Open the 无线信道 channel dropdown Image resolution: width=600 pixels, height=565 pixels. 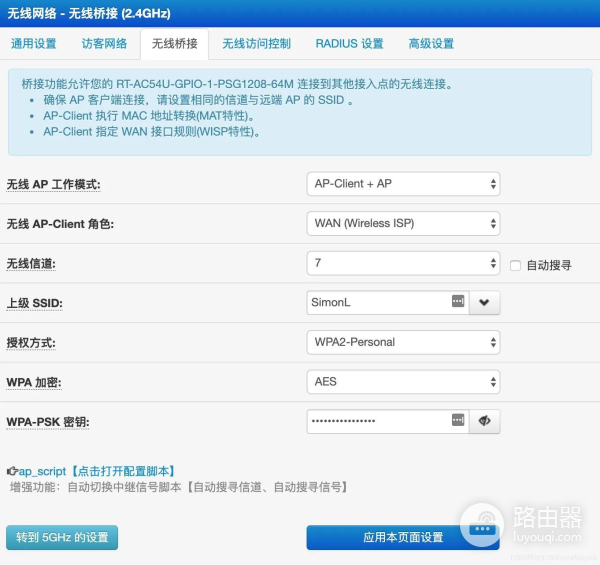[403, 263]
